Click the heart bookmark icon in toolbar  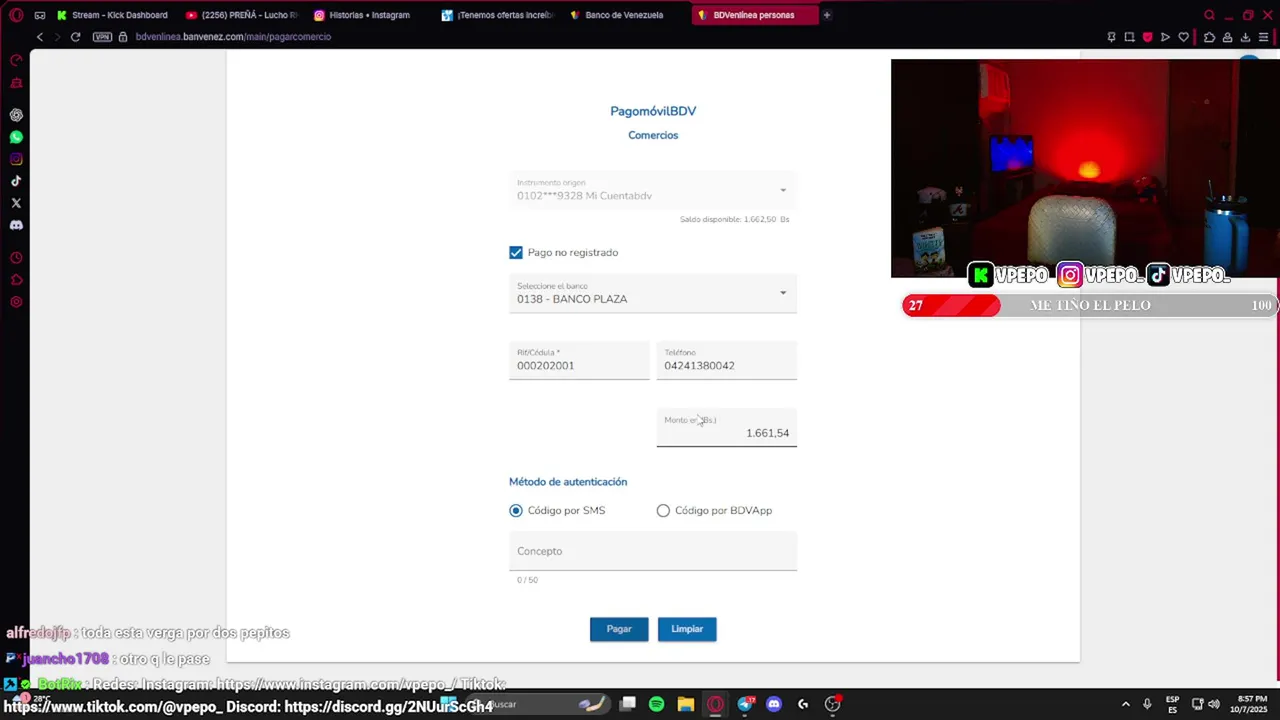(1184, 37)
